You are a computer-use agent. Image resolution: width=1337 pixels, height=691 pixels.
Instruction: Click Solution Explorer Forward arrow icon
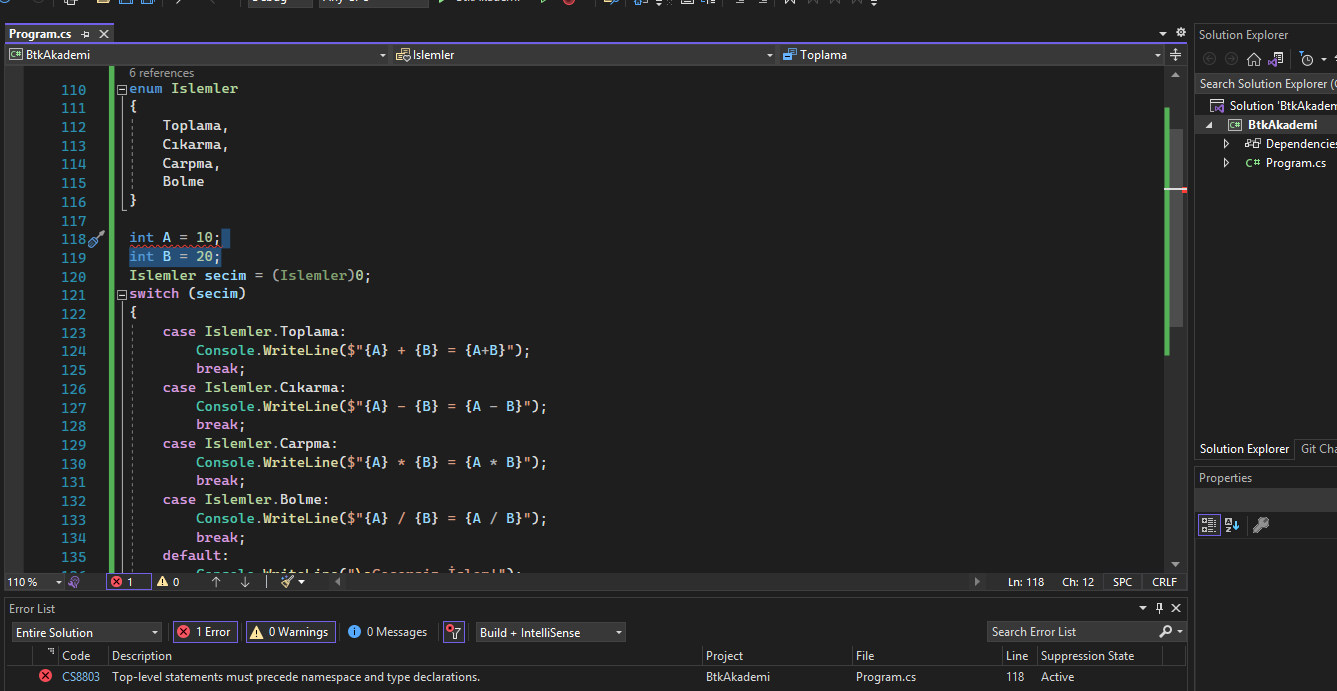(x=1231, y=59)
